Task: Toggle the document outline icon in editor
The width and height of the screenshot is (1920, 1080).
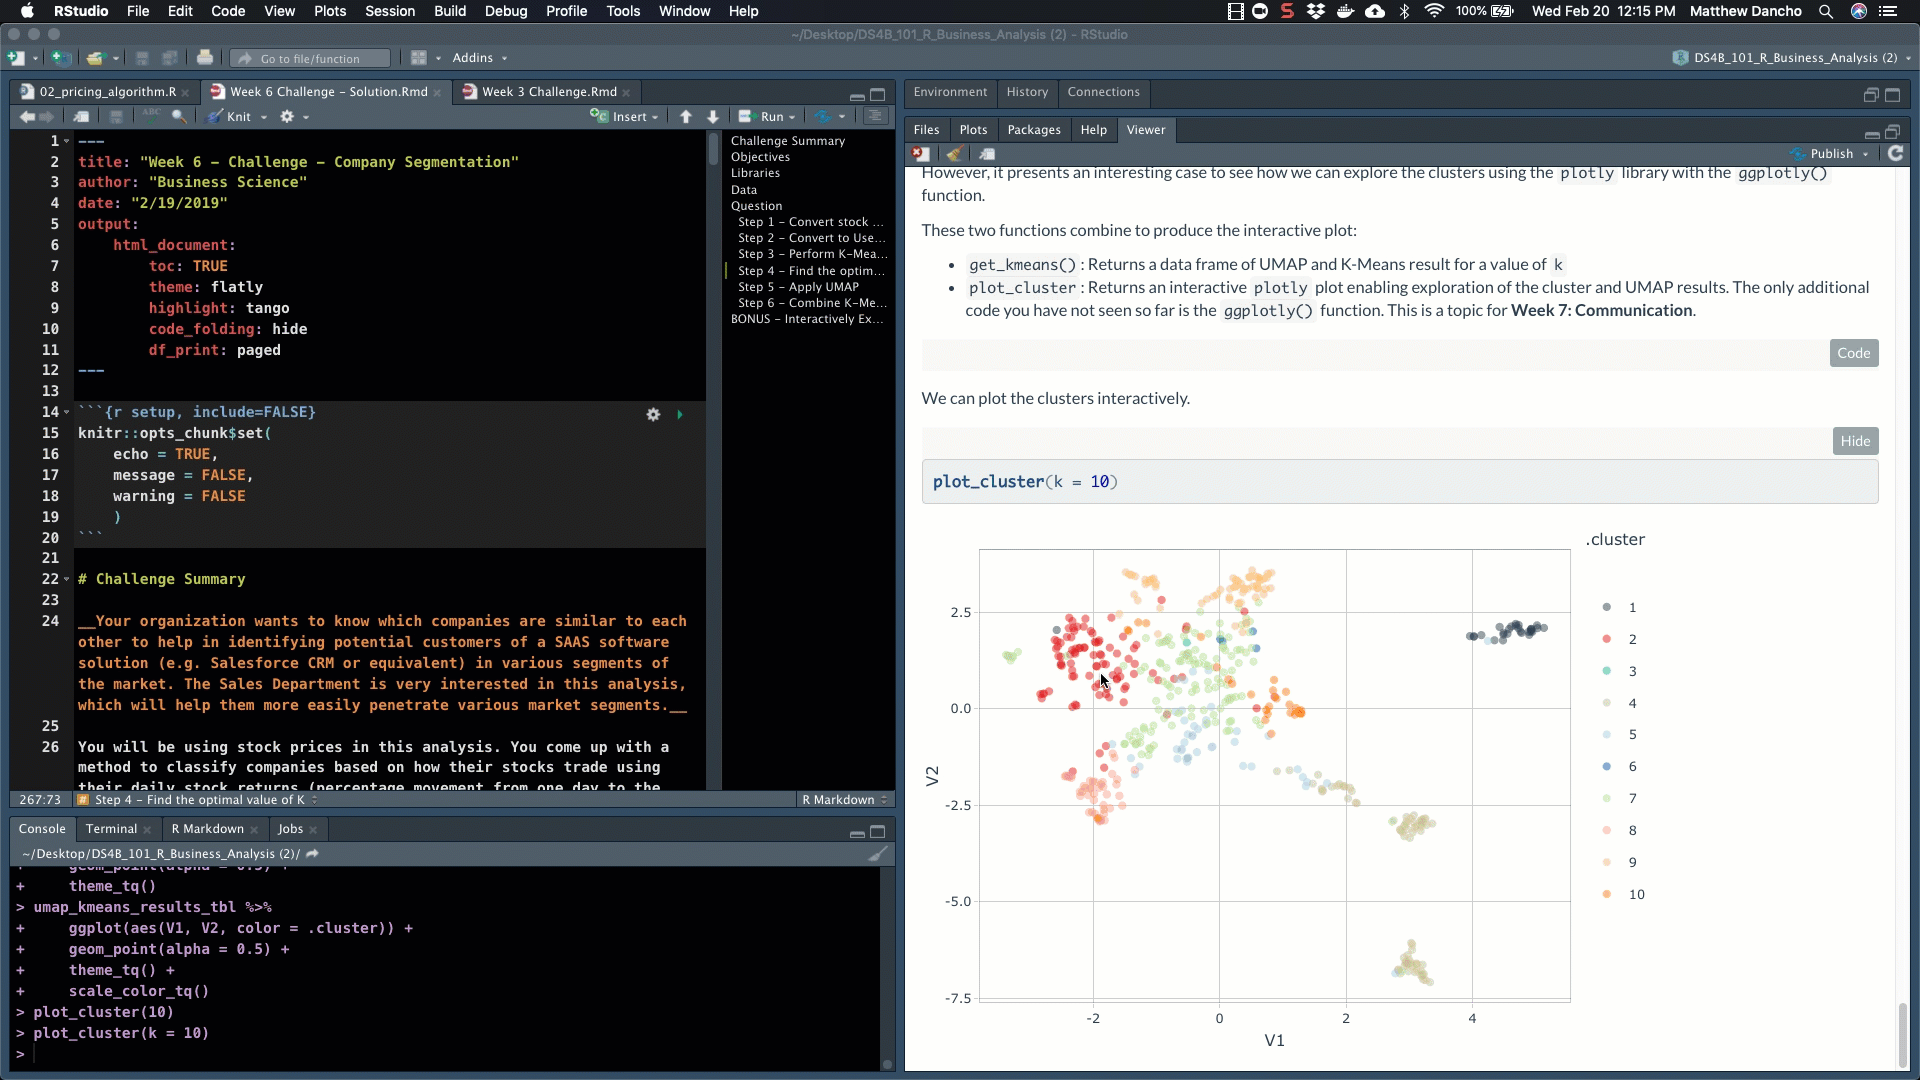Action: [875, 116]
